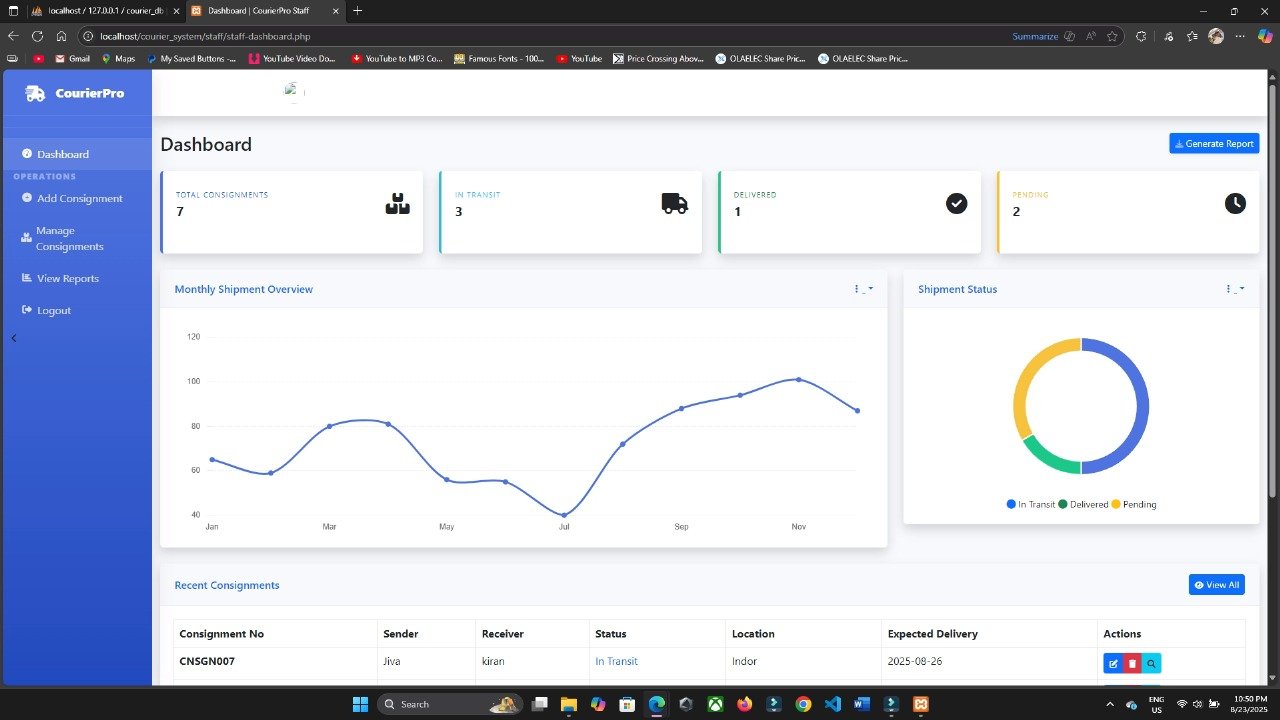The image size is (1280, 720).
Task: Click the red delete icon for CNSGN007
Action: coord(1132,663)
